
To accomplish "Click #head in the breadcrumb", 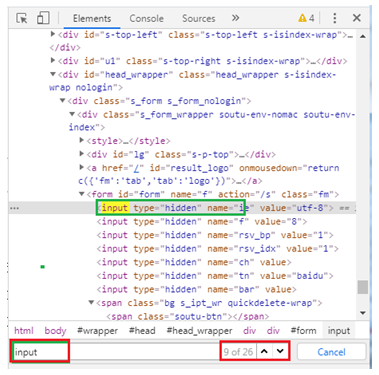I will [x=142, y=331].
